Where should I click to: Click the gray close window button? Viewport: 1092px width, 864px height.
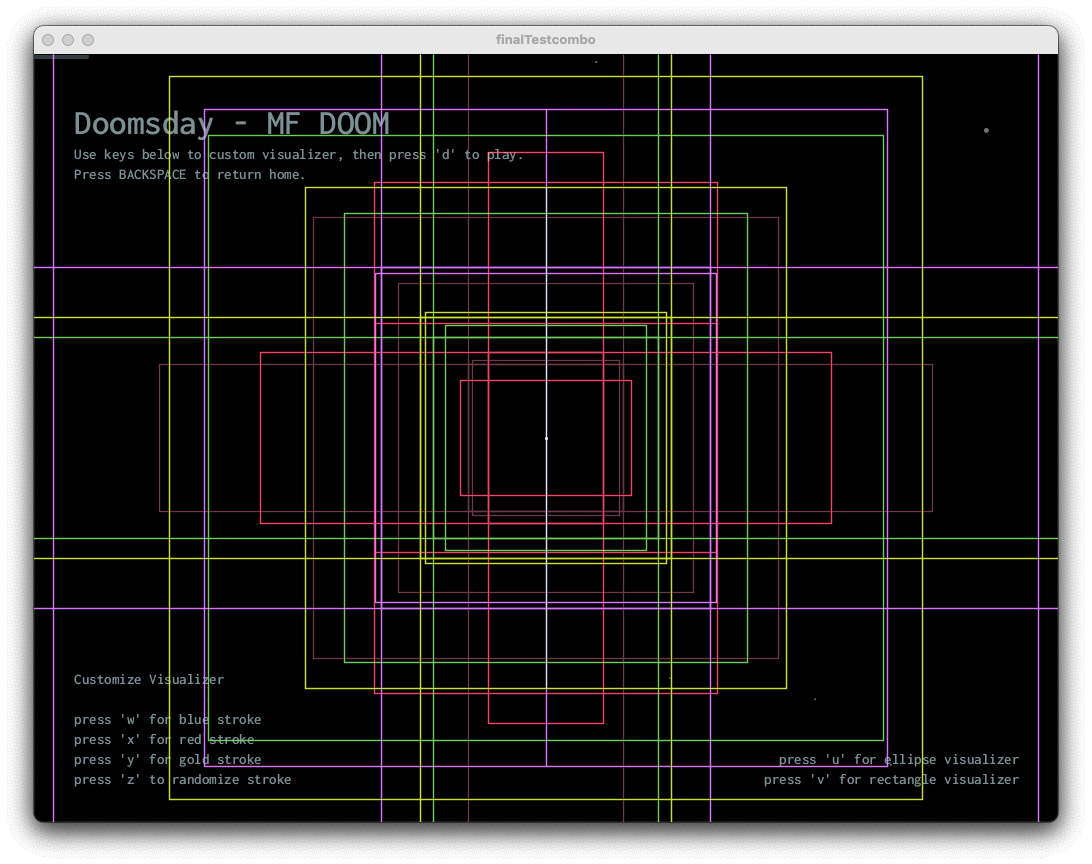coord(48,40)
